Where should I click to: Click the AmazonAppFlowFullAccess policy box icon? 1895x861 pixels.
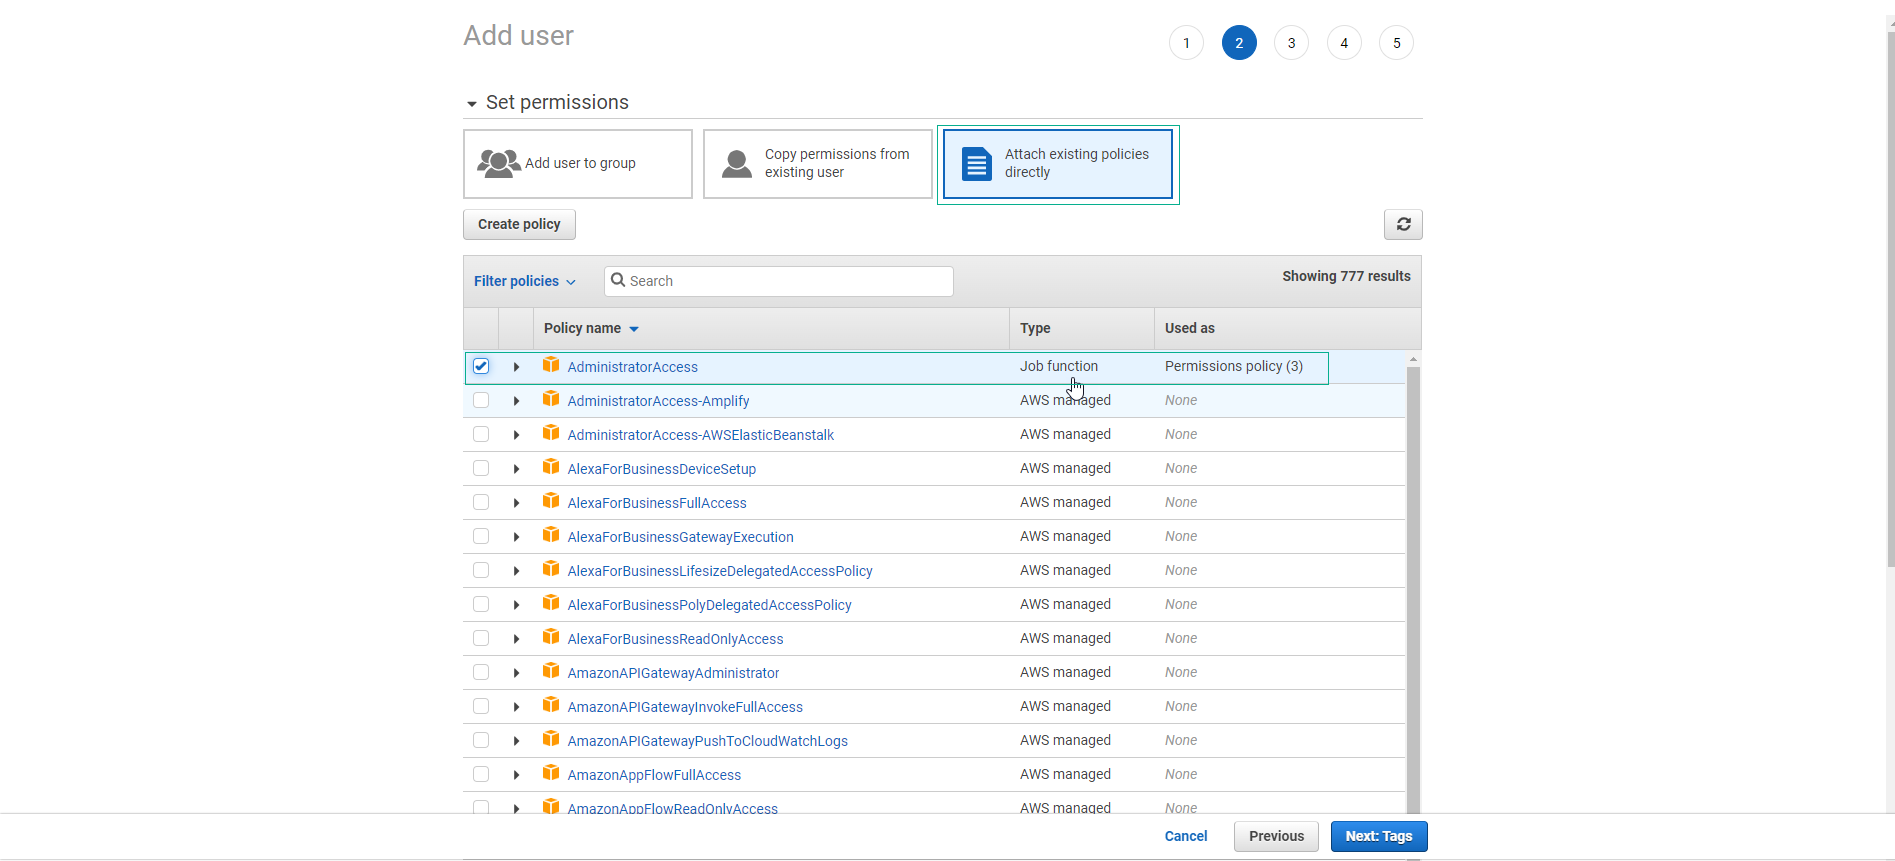tap(551, 773)
